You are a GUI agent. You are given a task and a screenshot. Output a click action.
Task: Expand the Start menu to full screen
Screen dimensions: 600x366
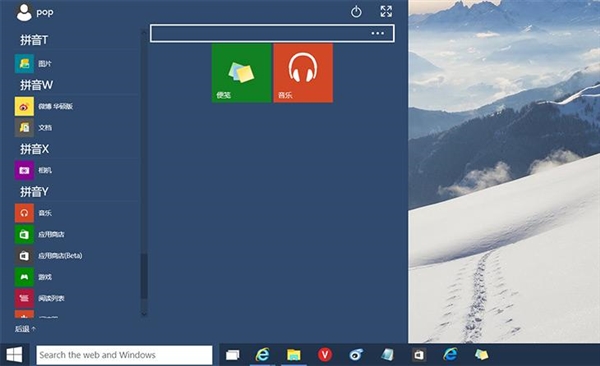point(386,11)
